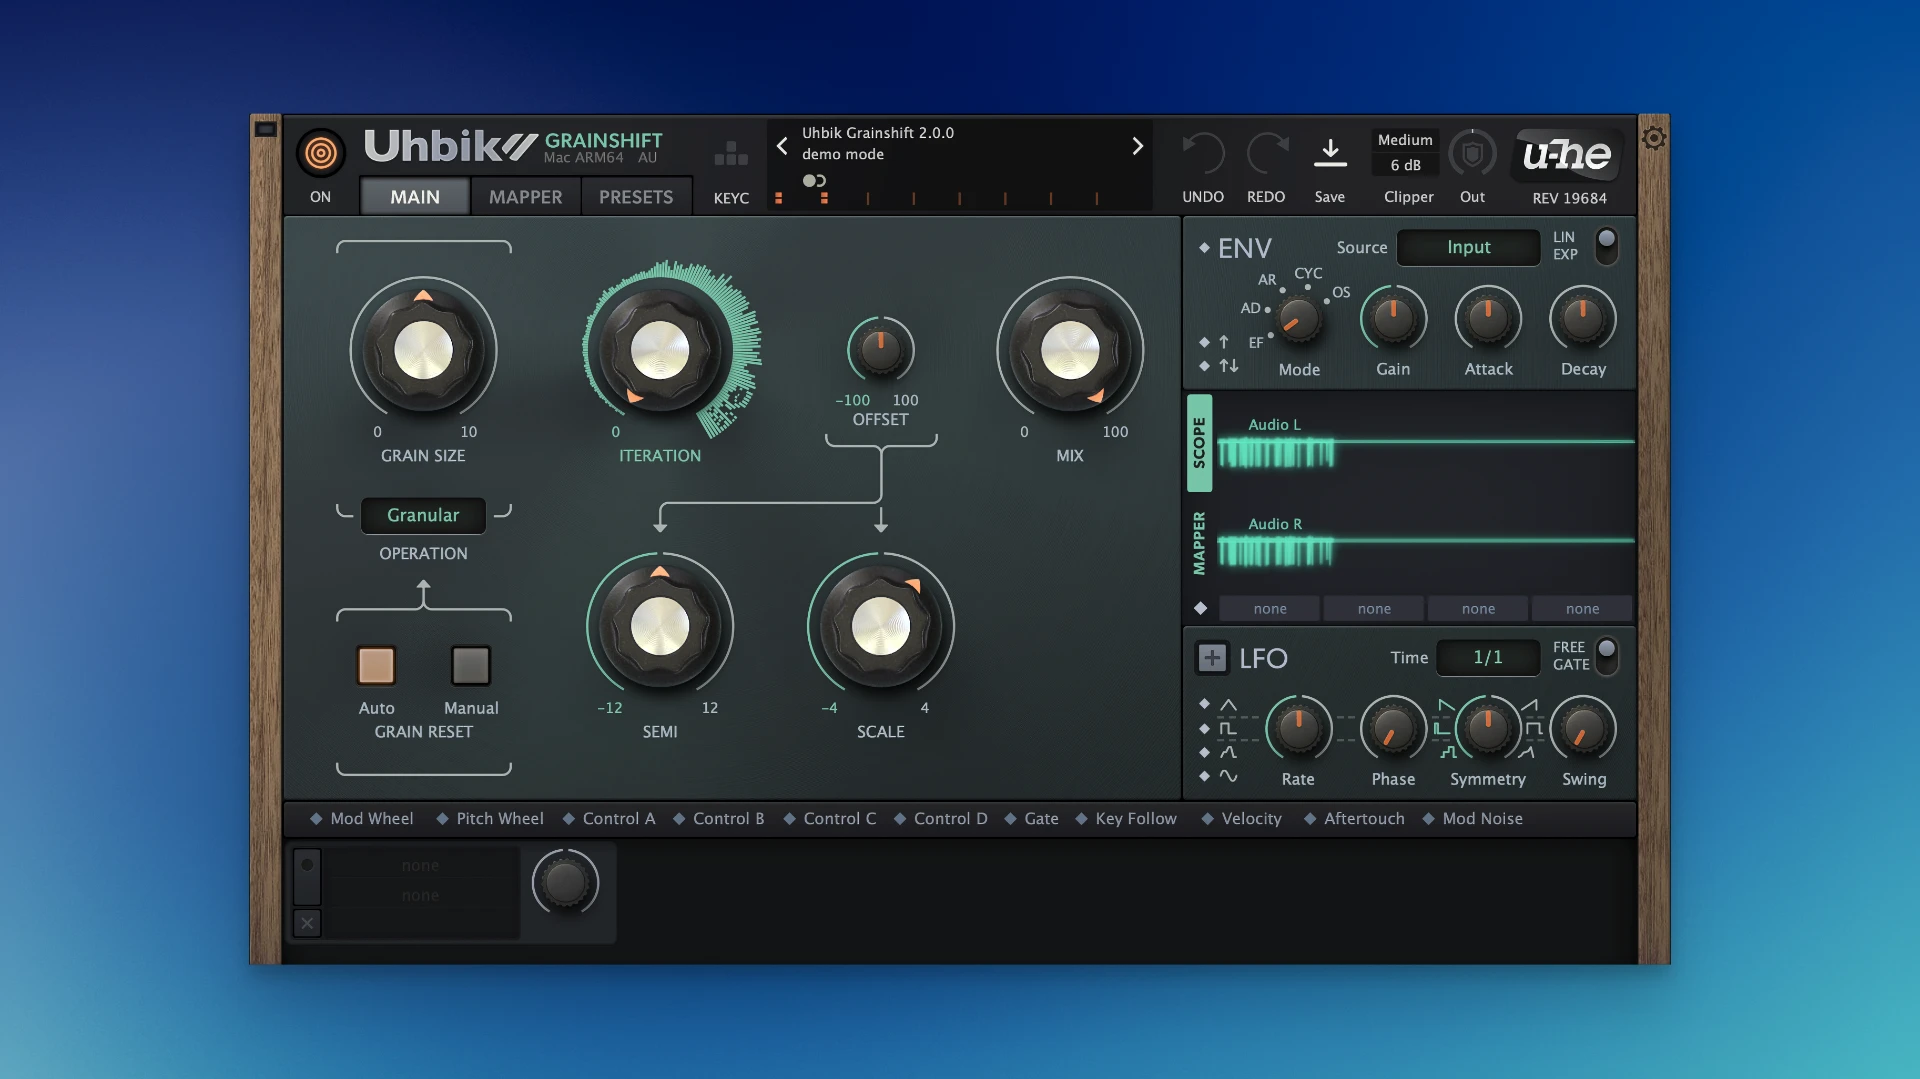Open the LFO Time 1/1 selector
The height and width of the screenshot is (1079, 1920).
[x=1487, y=657]
